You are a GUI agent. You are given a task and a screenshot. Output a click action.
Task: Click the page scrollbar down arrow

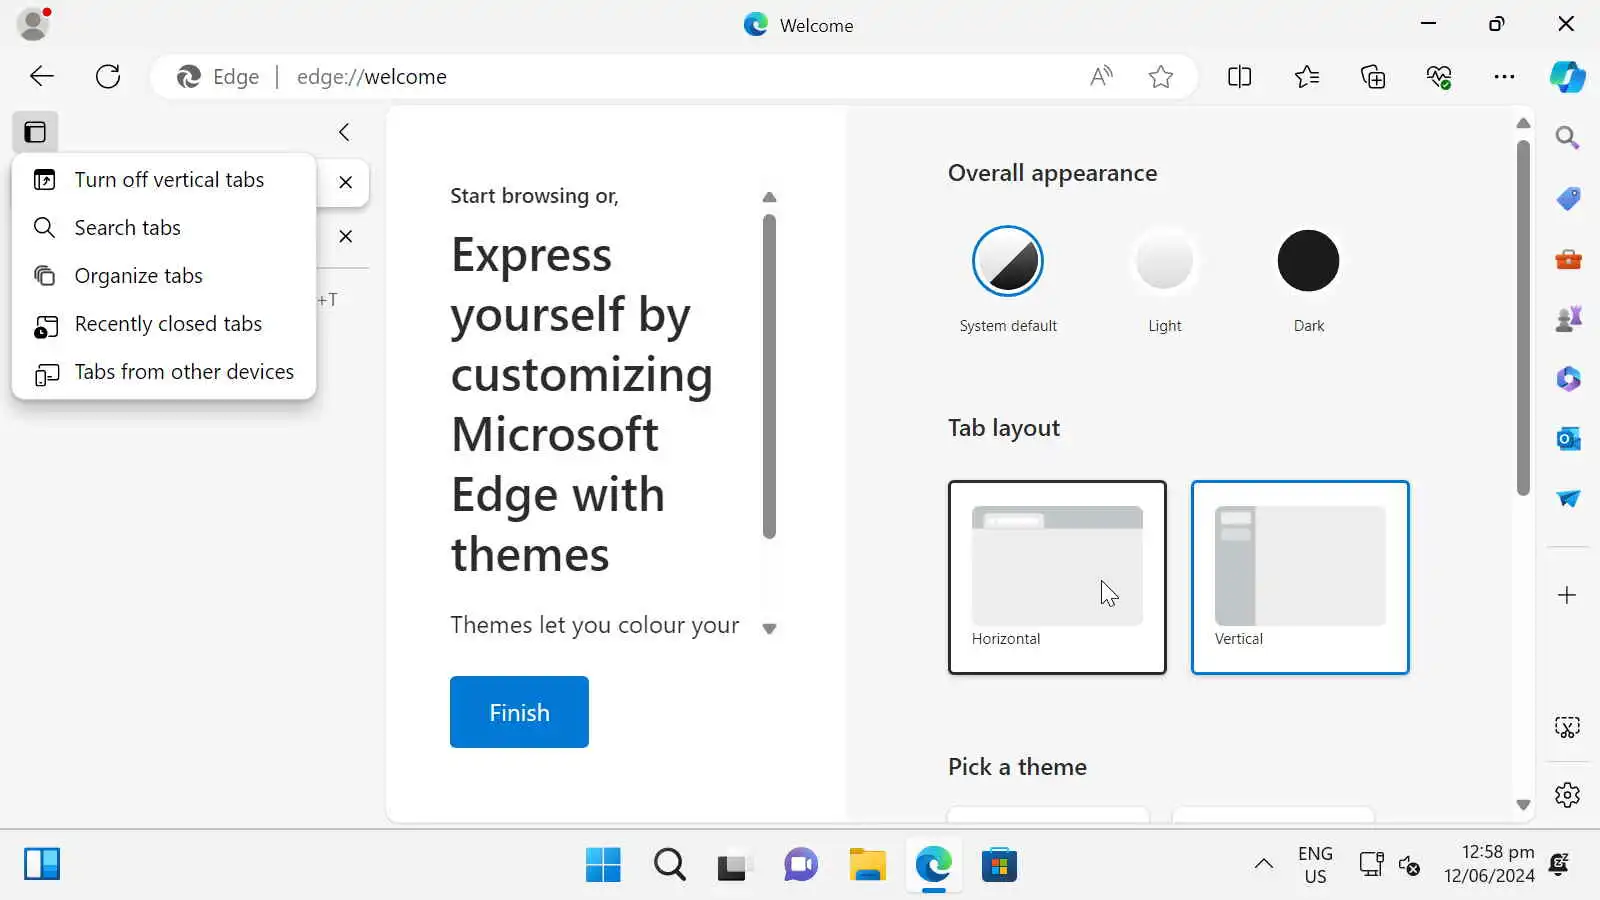click(1523, 805)
